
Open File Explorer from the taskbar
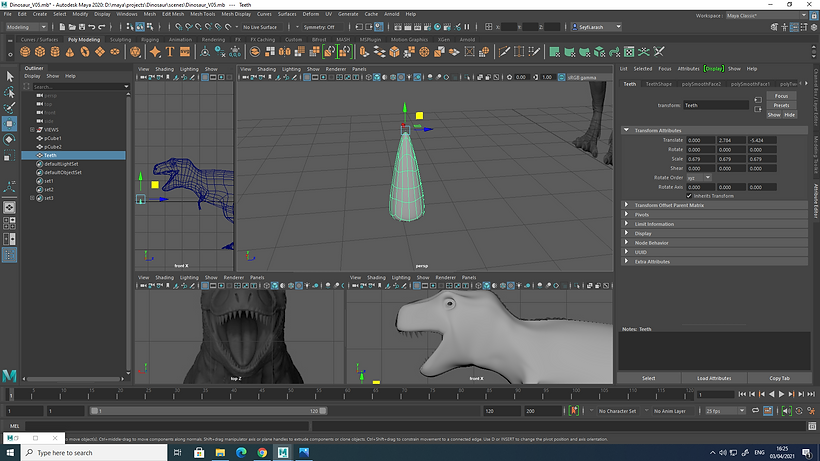pyautogui.click(x=220, y=453)
